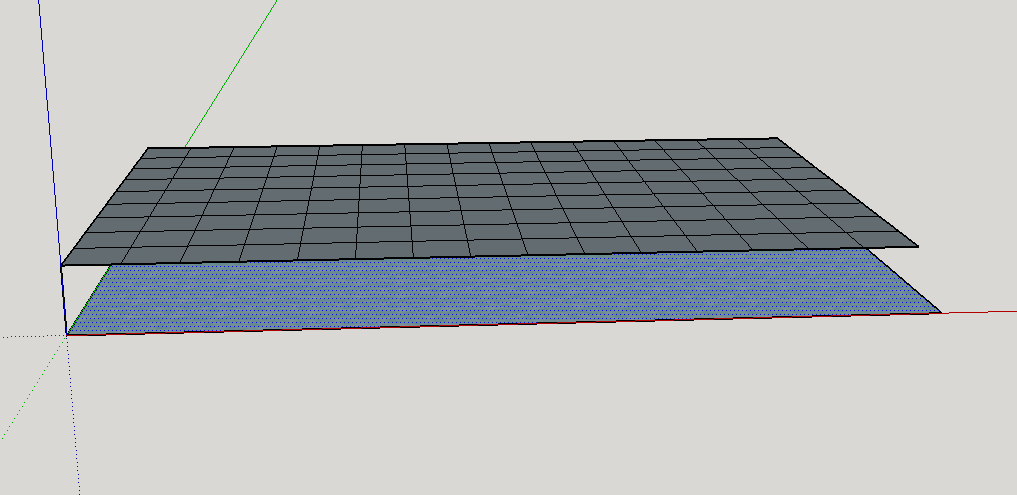Select the back edge of the gray grid
The width and height of the screenshot is (1017, 495).
[x=460, y=144]
